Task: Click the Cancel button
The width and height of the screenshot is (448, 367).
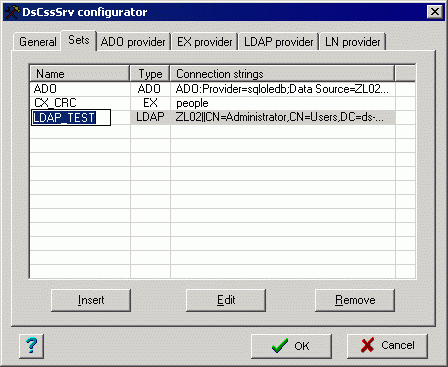Action: [387, 346]
